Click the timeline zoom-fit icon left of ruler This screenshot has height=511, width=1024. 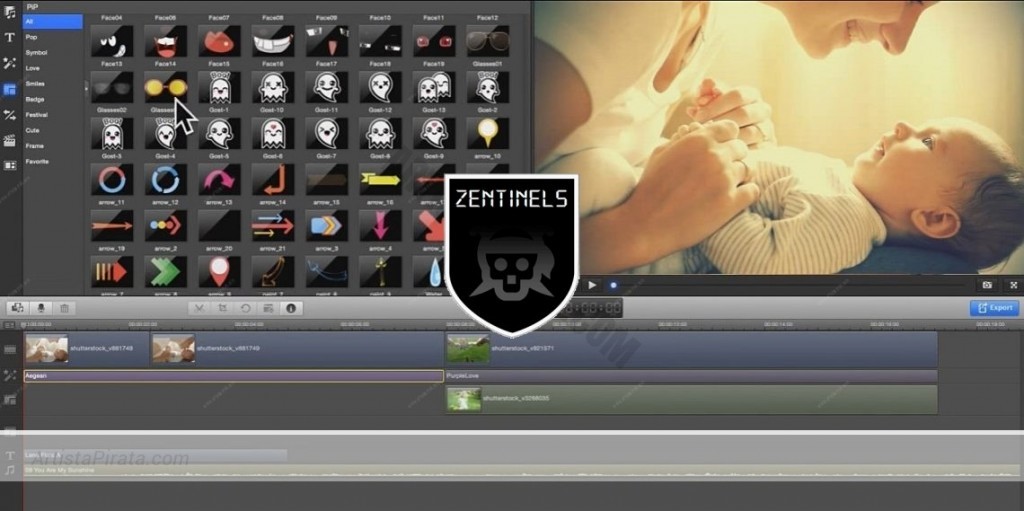tap(9, 325)
